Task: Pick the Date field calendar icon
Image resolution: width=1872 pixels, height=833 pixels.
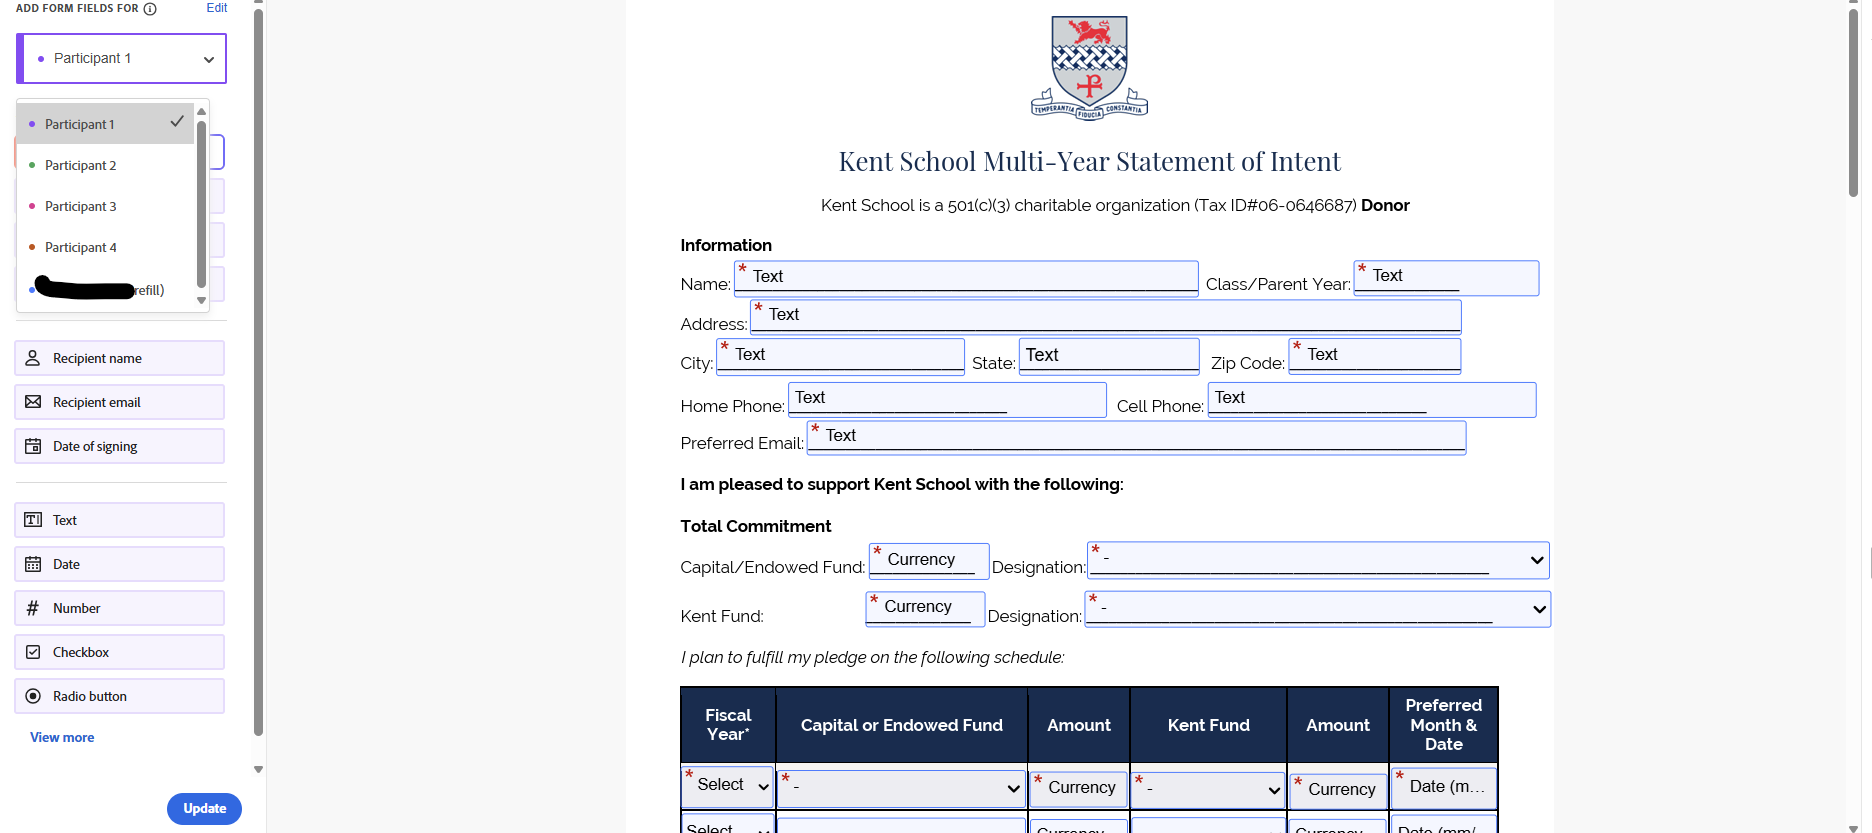Action: coord(33,564)
